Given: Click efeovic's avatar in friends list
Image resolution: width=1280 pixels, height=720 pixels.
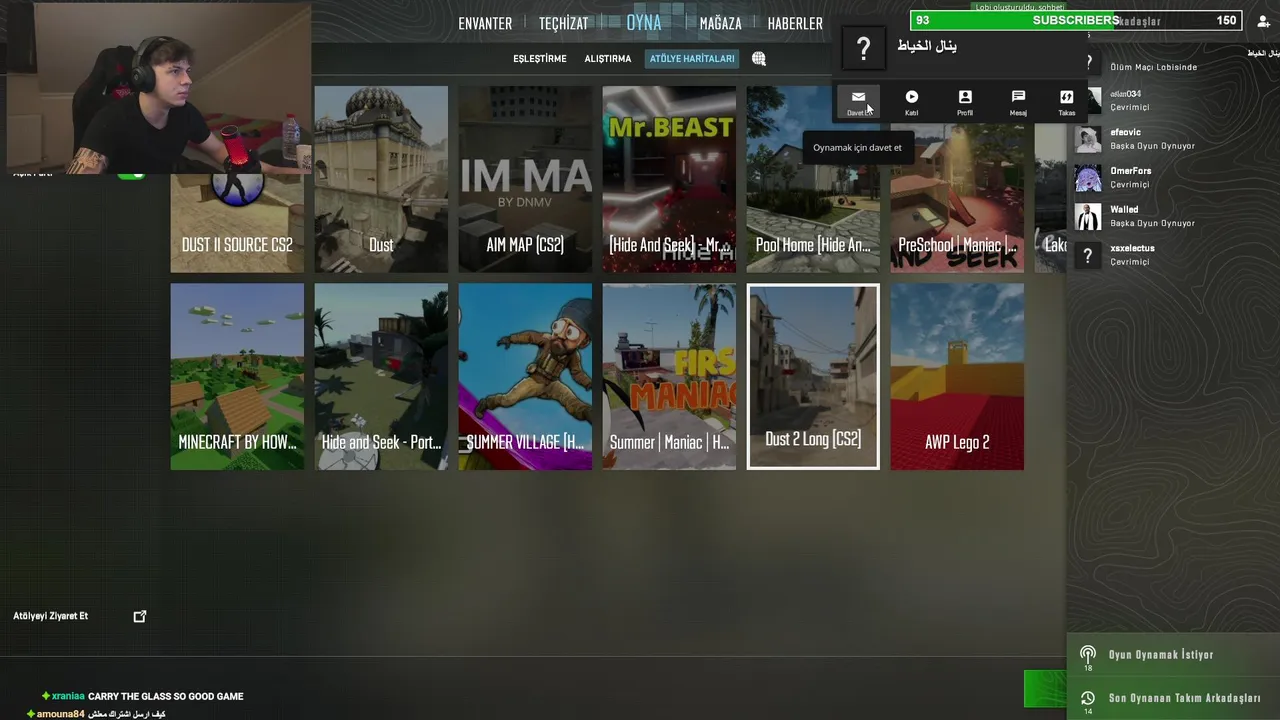Looking at the screenshot, I should pos(1088,139).
